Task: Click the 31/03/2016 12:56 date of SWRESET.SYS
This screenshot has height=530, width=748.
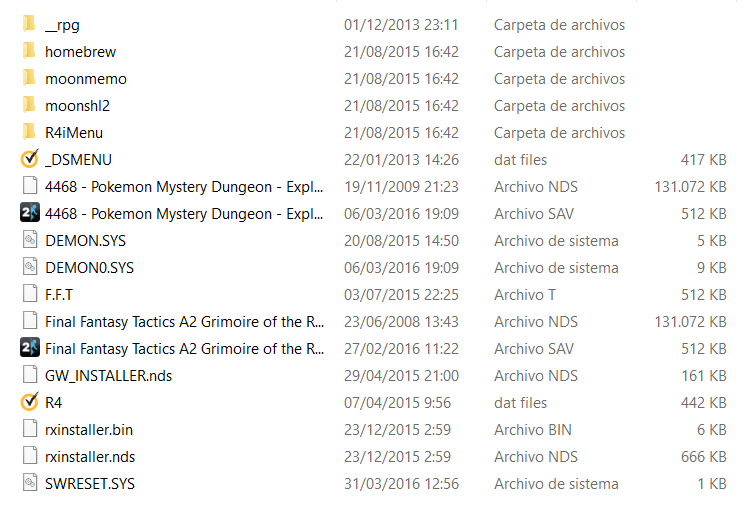Action: pos(401,483)
